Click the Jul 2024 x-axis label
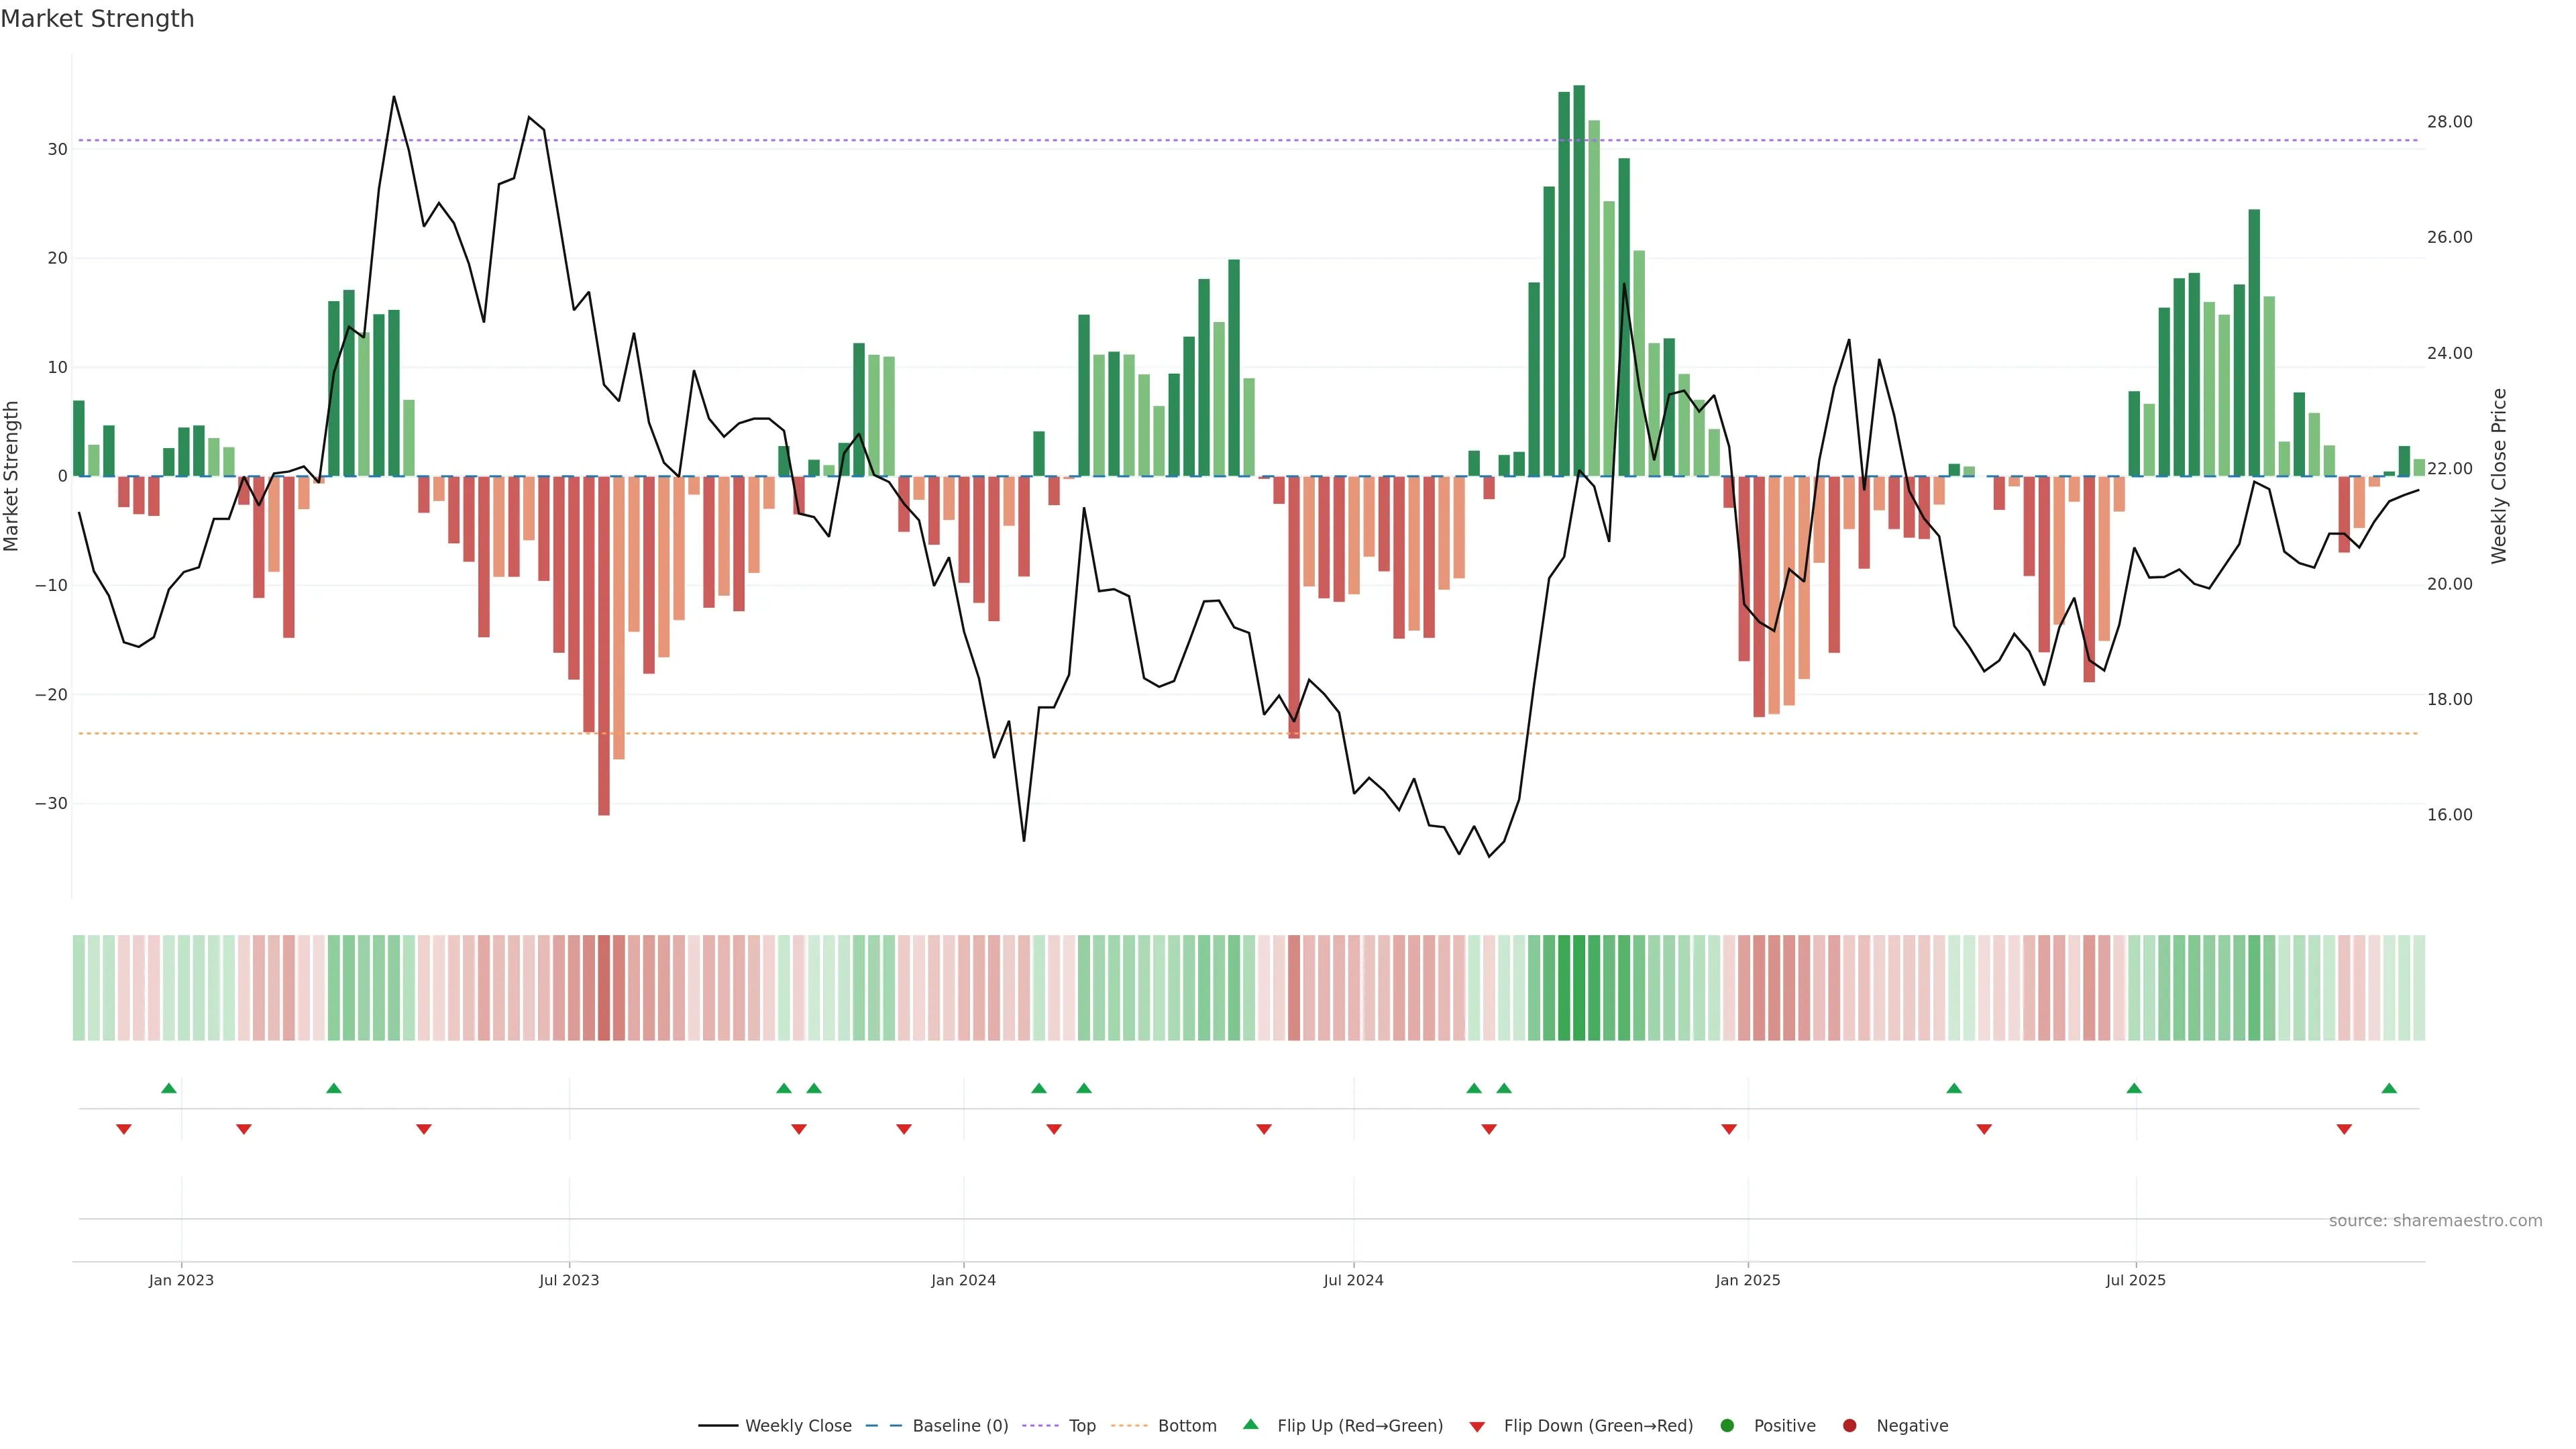 (1353, 1281)
